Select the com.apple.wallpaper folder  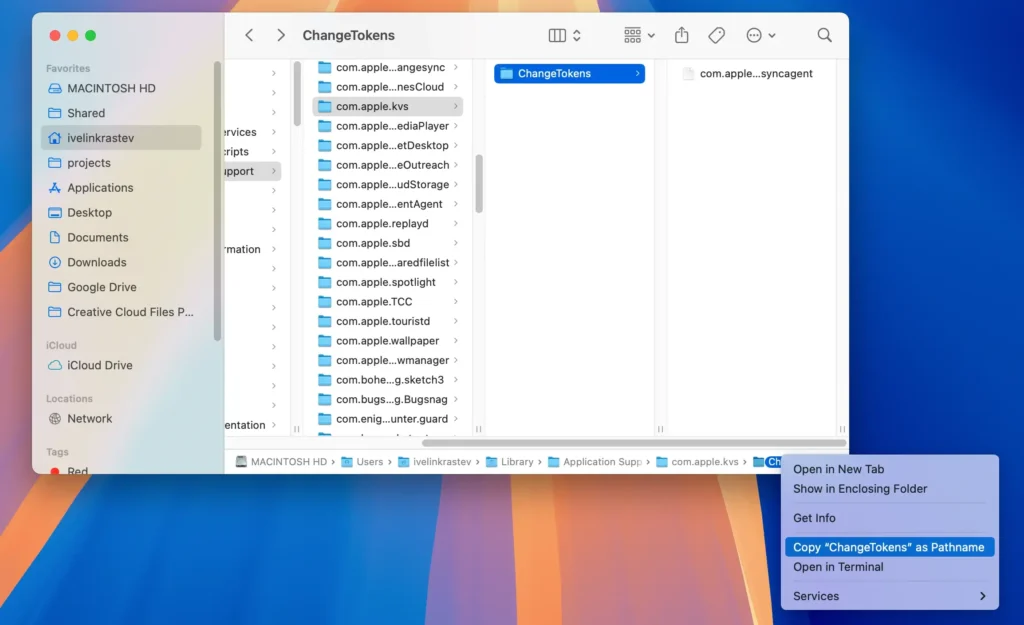pos(388,341)
